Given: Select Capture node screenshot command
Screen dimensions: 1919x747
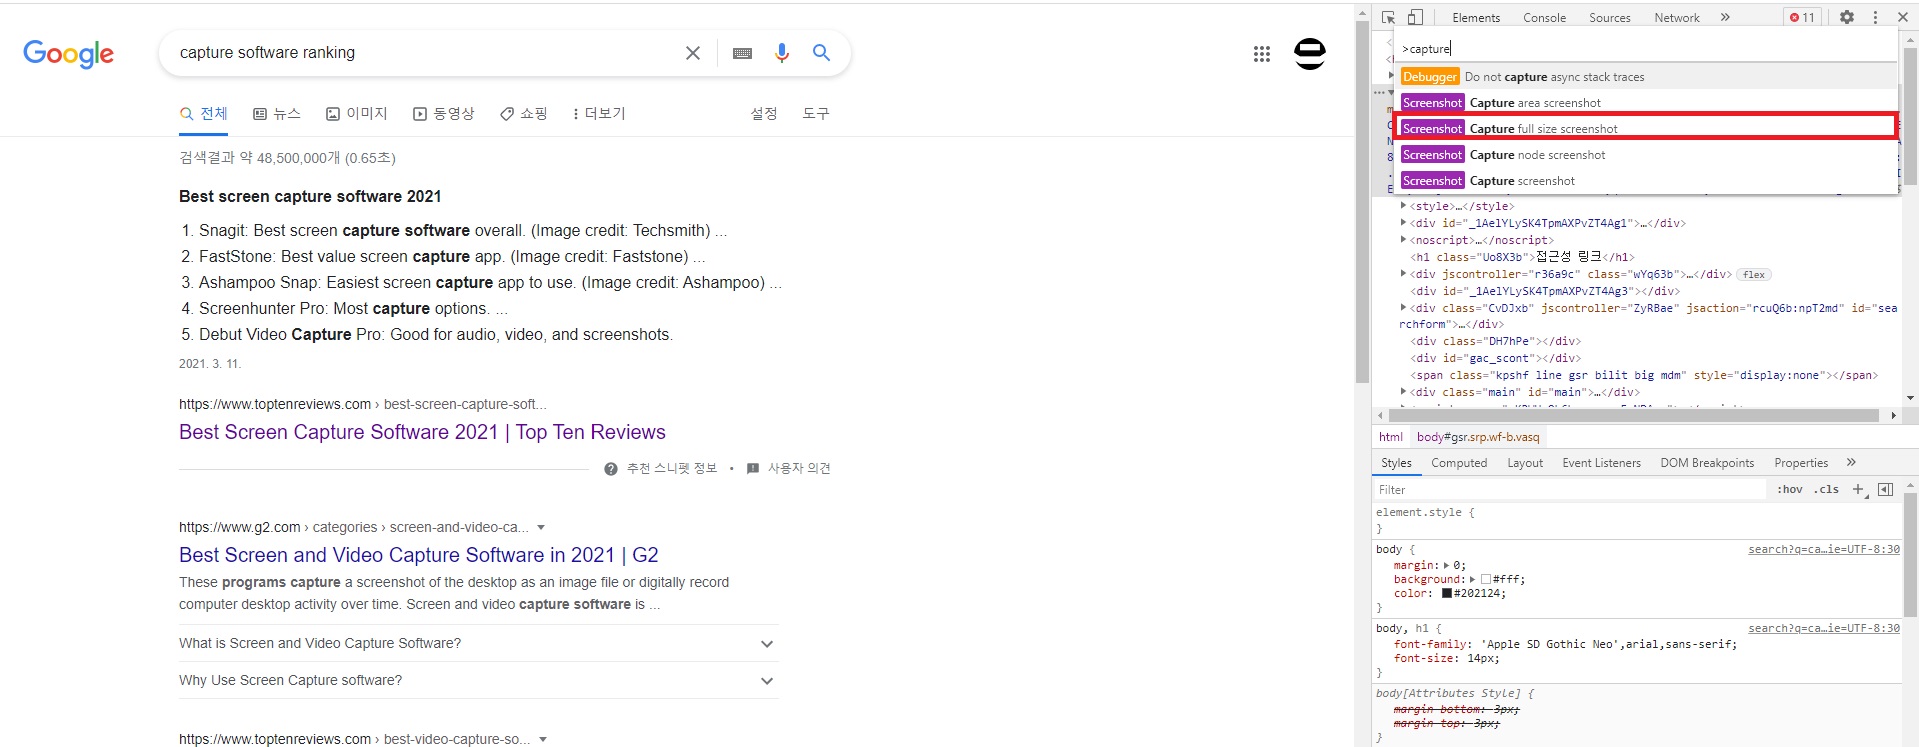Looking at the screenshot, I should [x=1646, y=155].
